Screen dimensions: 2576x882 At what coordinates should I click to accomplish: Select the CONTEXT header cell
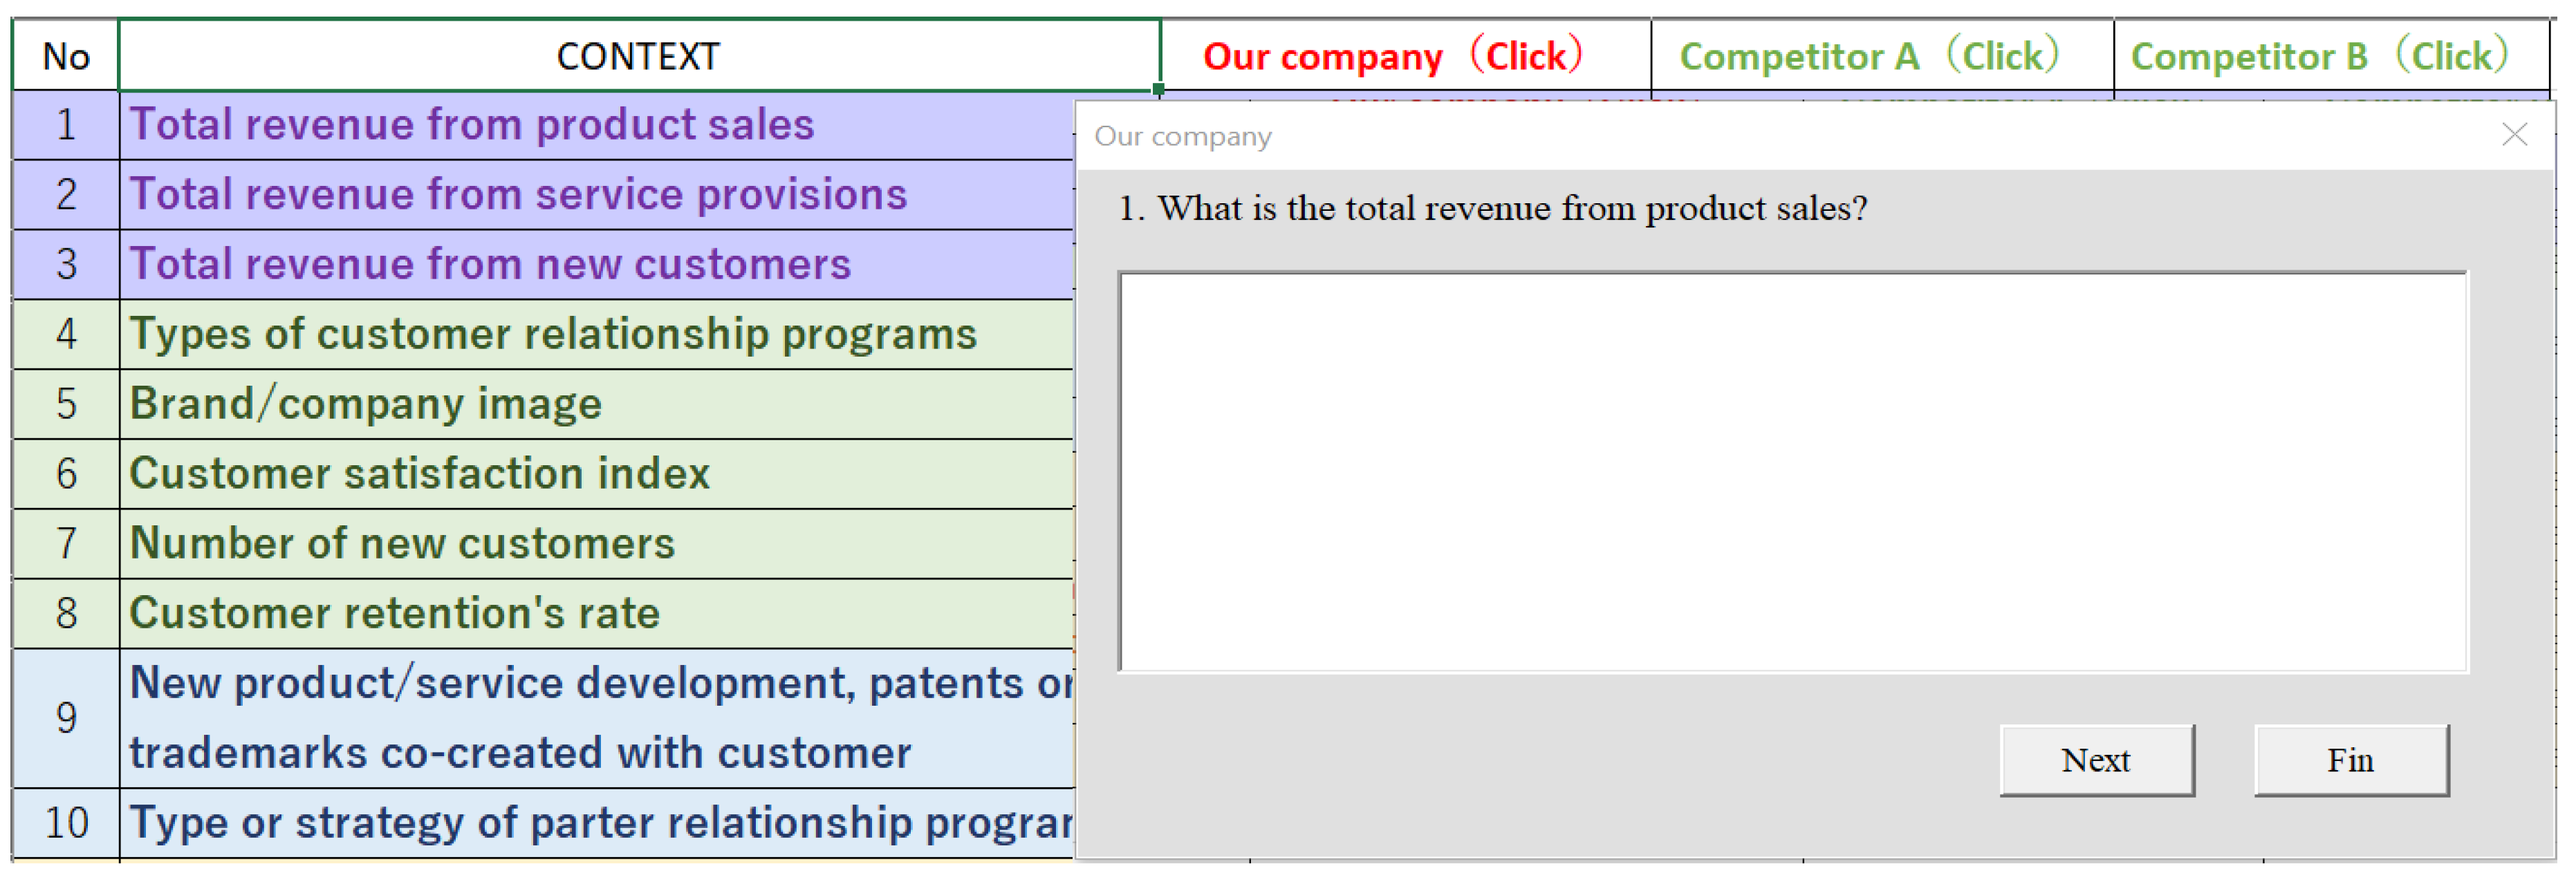638,56
